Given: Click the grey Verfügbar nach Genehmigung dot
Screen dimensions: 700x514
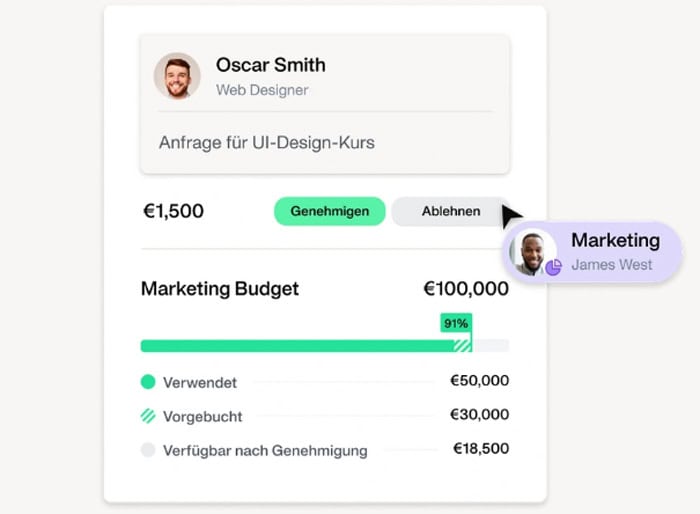Looking at the screenshot, I should pyautogui.click(x=148, y=450).
